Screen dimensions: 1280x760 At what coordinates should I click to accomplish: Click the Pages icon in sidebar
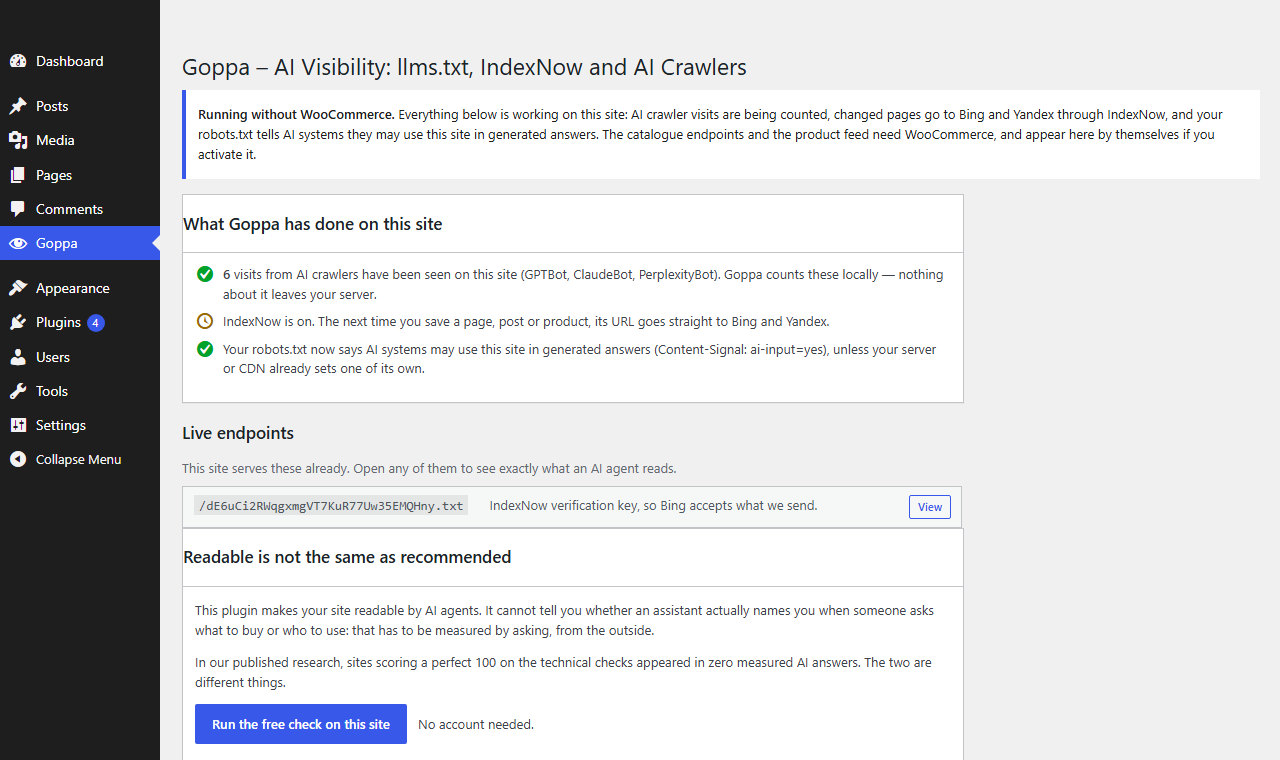pyautogui.click(x=18, y=175)
